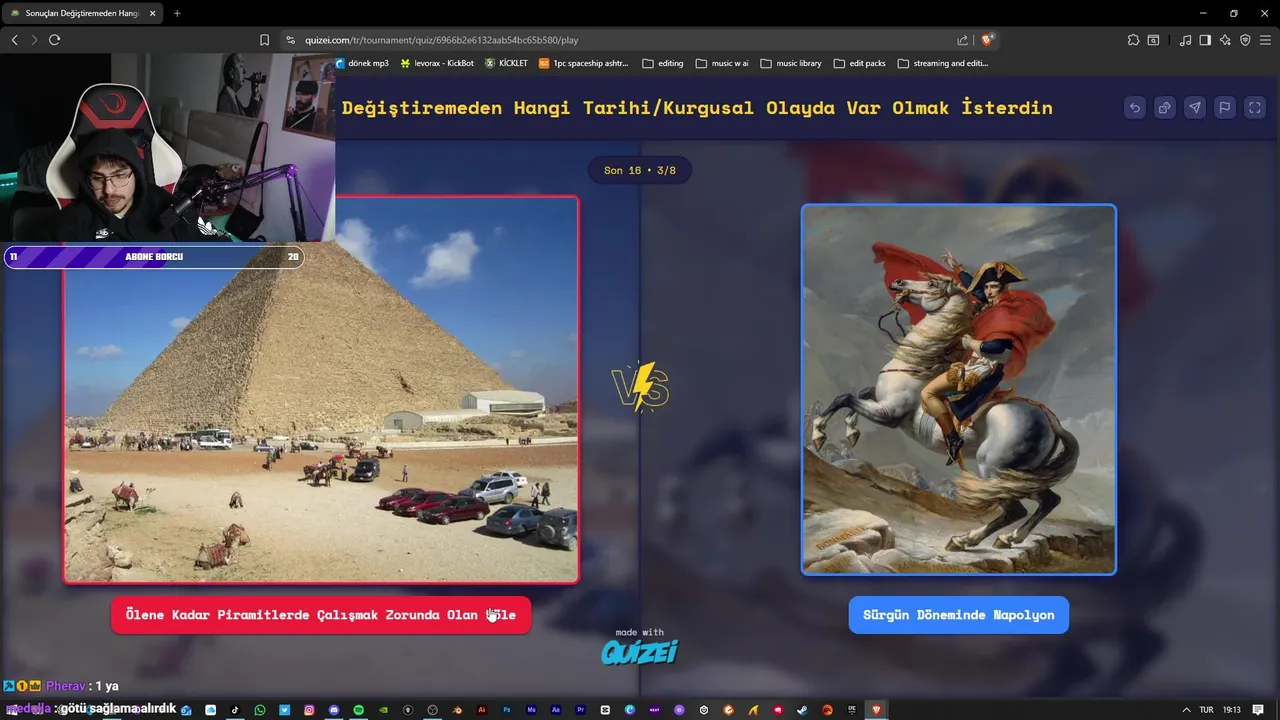Open the levorax - KickBot bookmark
The width and height of the screenshot is (1280, 720).
(x=437, y=63)
